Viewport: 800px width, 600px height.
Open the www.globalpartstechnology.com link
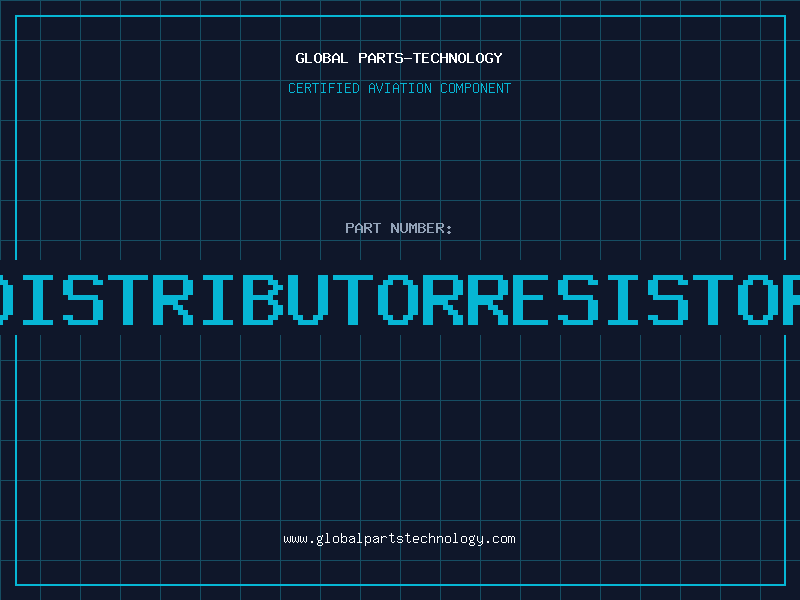pos(399,539)
